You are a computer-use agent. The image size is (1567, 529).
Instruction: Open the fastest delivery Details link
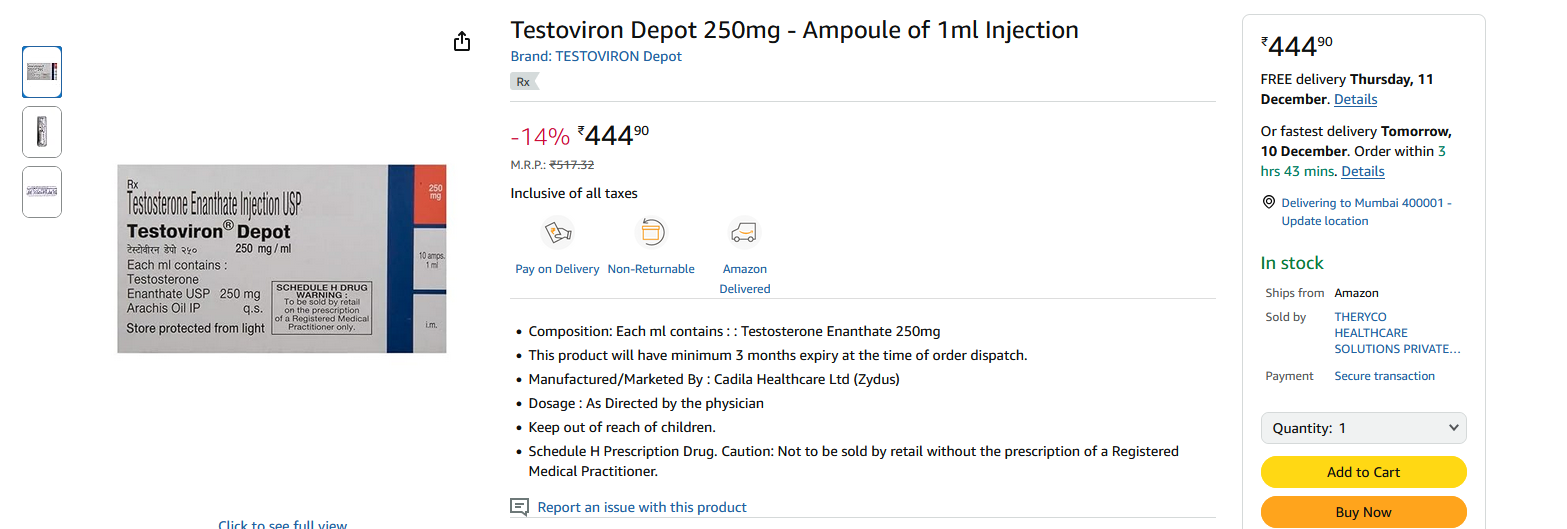tap(1363, 171)
